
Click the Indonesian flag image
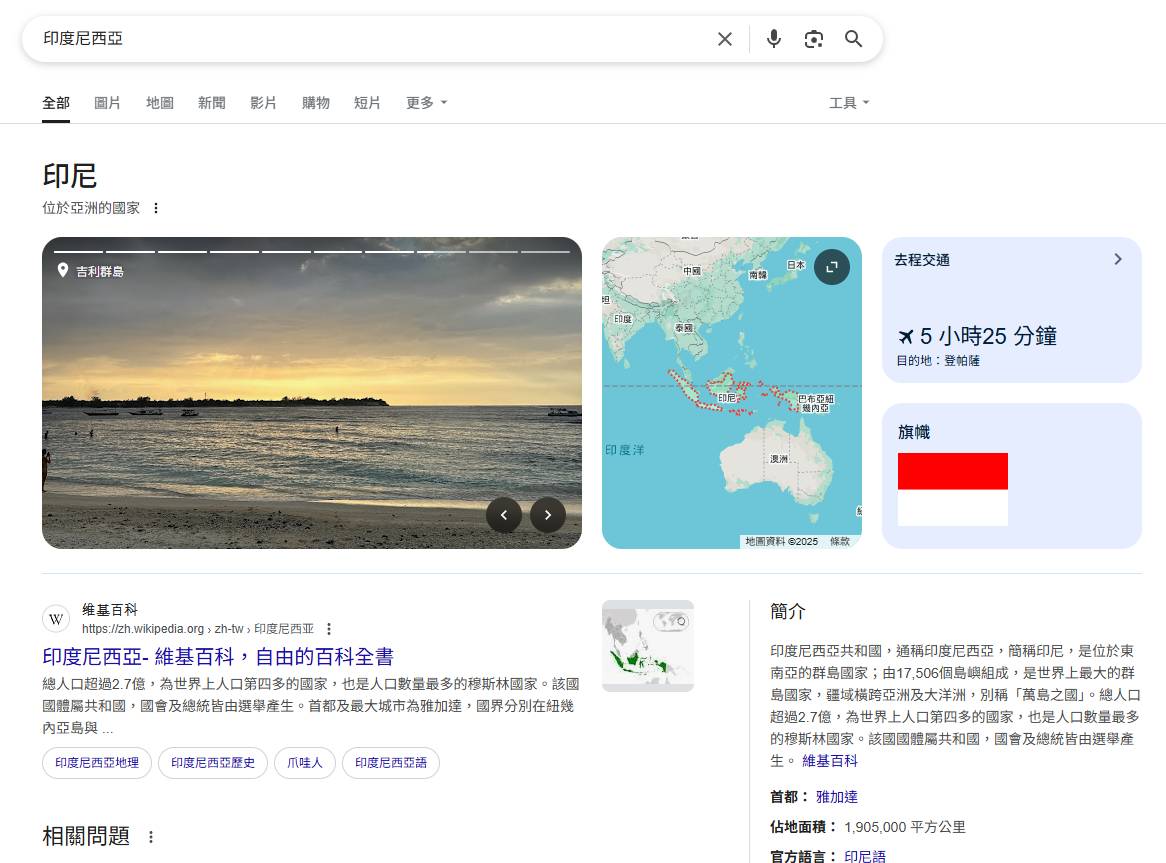pos(953,489)
